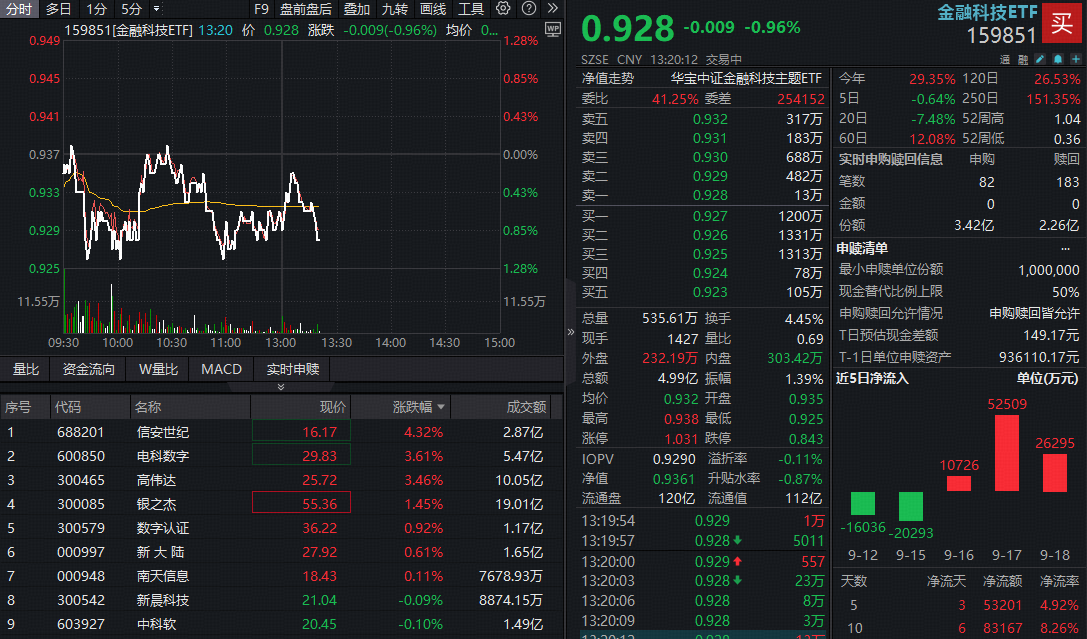Click the 融 margin trading icon
This screenshot has height=639, width=1087.
pos(1022,59)
